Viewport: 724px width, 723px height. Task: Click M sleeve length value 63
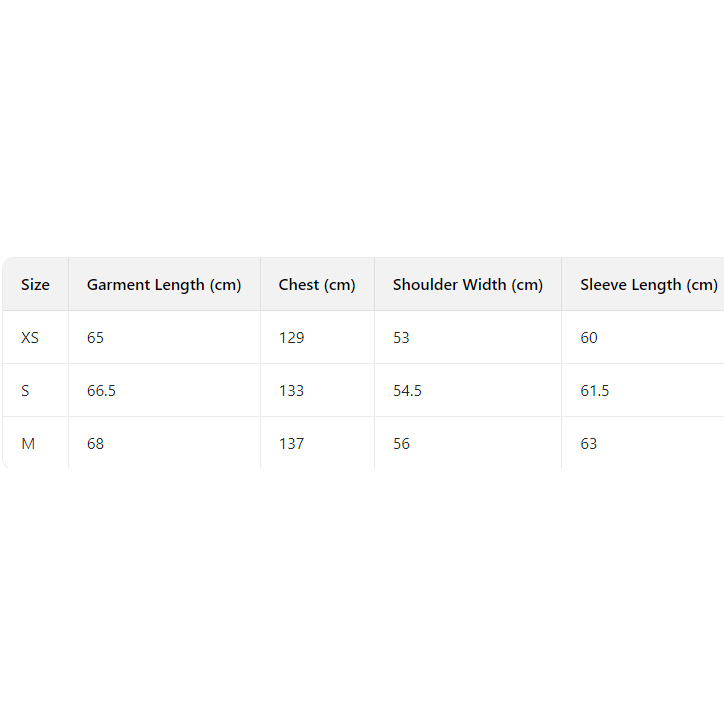click(x=589, y=444)
